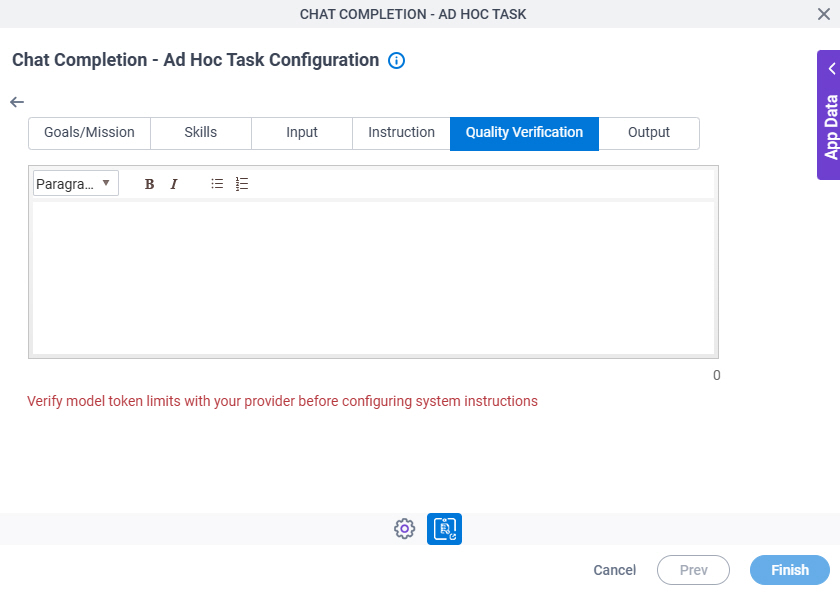Image resolution: width=840 pixels, height=592 pixels.
Task: Click inside the quality verification text area
Action: point(373,278)
